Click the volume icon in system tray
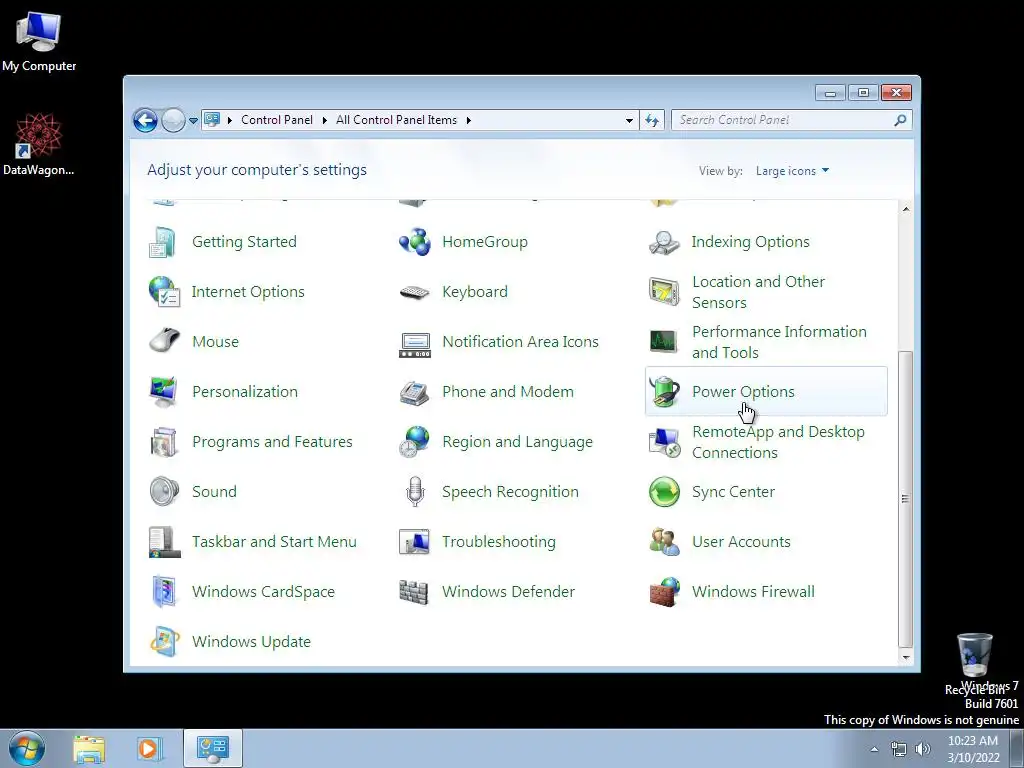The width and height of the screenshot is (1024, 768). [923, 749]
